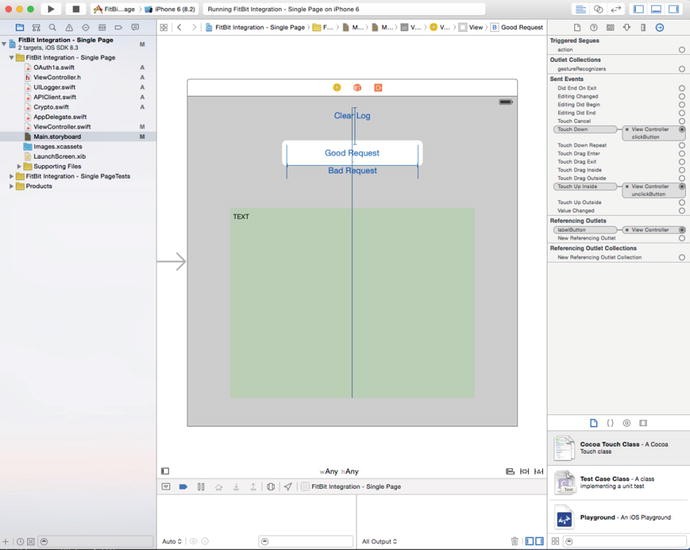Switch to the Media library tab
This screenshot has height=550, width=690.
[x=643, y=423]
